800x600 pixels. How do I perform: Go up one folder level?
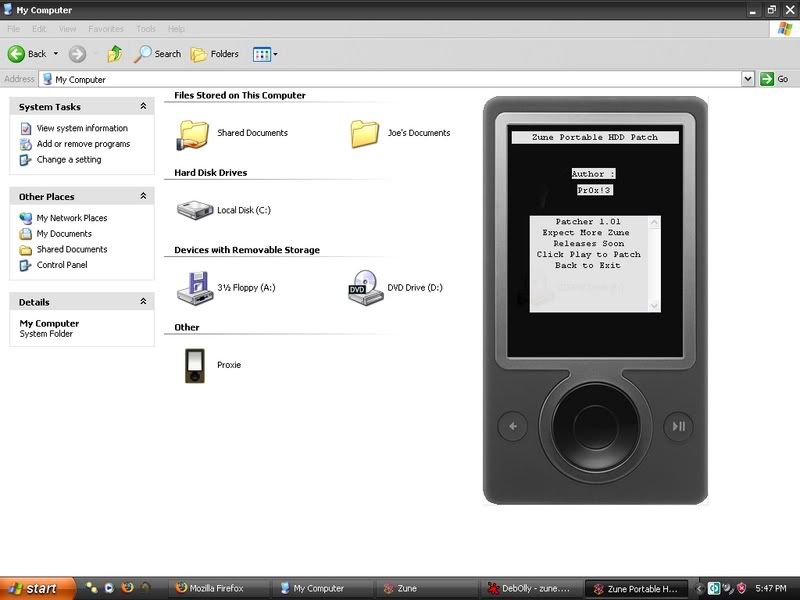pos(115,54)
